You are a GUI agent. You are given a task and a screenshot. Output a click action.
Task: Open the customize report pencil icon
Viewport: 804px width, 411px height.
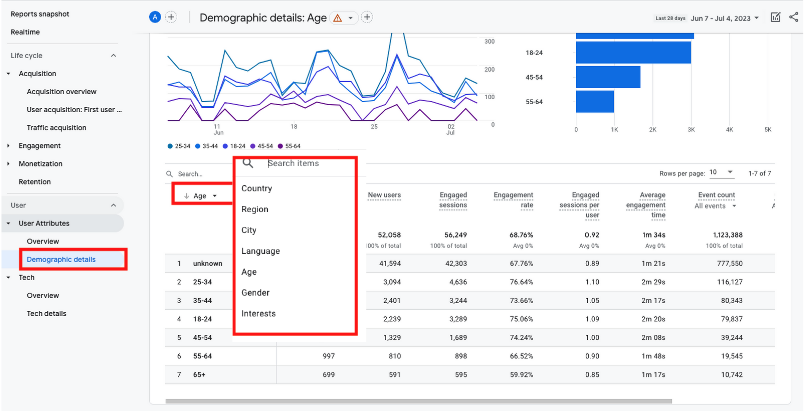point(776,17)
